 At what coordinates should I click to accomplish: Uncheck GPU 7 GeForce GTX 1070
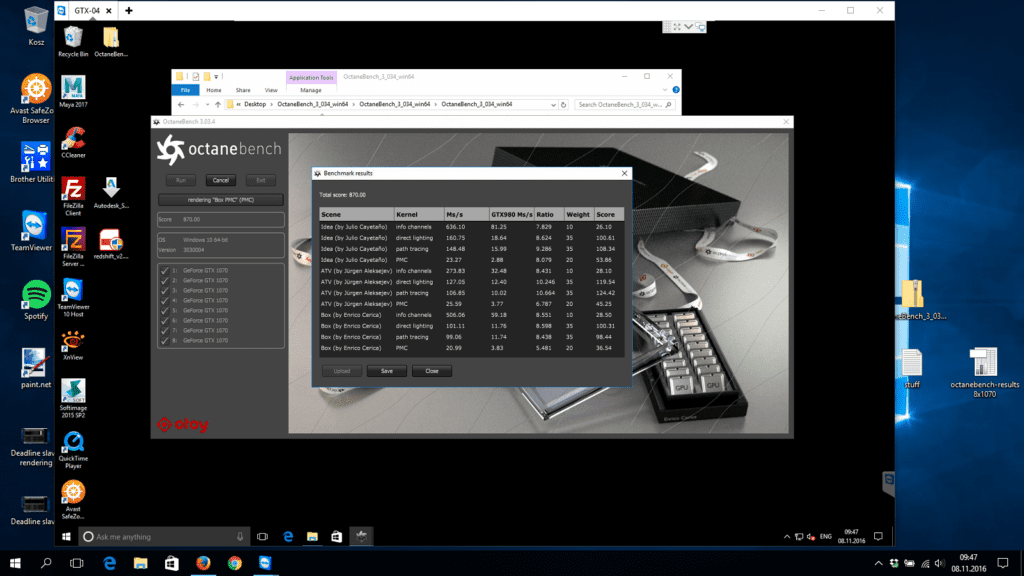coord(165,330)
